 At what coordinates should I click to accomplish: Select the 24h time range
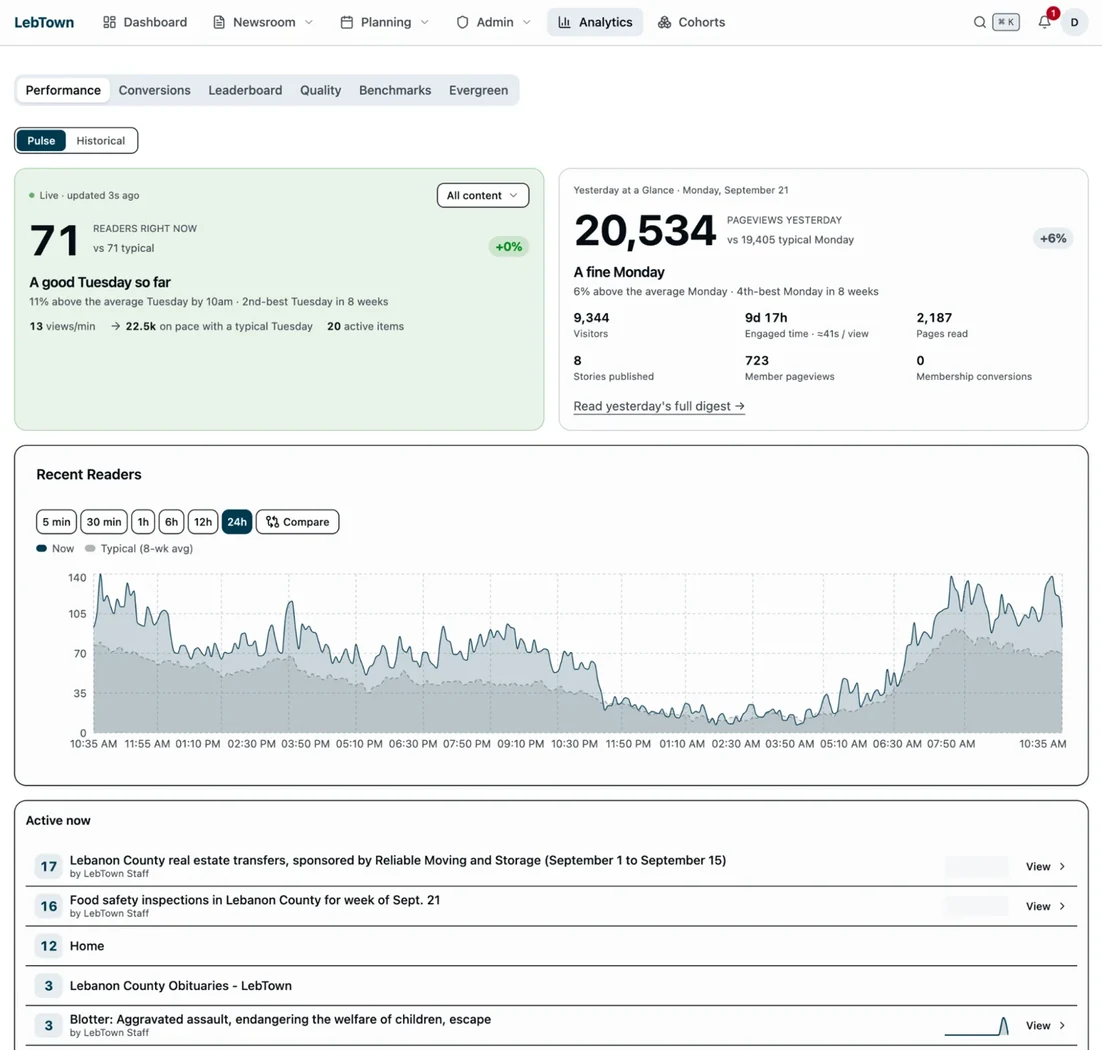(237, 522)
